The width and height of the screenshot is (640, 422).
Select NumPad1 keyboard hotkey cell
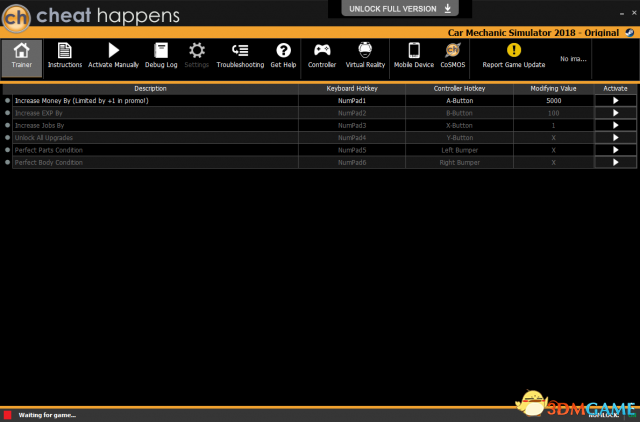[352, 101]
